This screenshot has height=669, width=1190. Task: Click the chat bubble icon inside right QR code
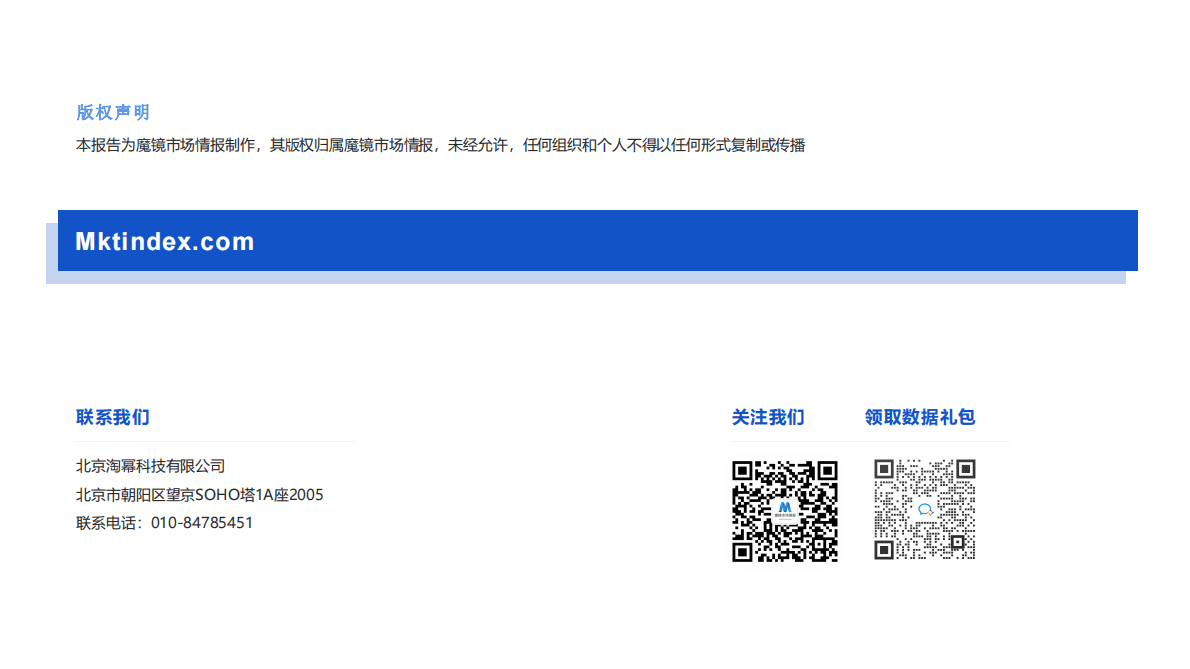[924, 509]
